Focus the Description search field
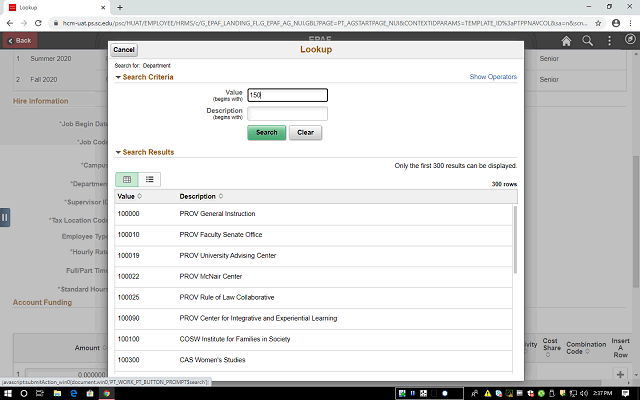The width and height of the screenshot is (640, 400). [x=287, y=113]
